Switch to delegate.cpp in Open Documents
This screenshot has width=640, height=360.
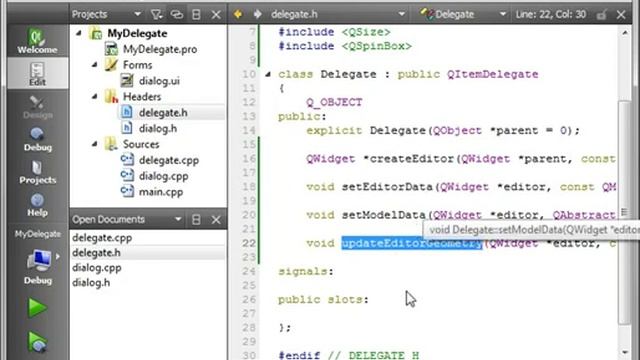pos(102,238)
